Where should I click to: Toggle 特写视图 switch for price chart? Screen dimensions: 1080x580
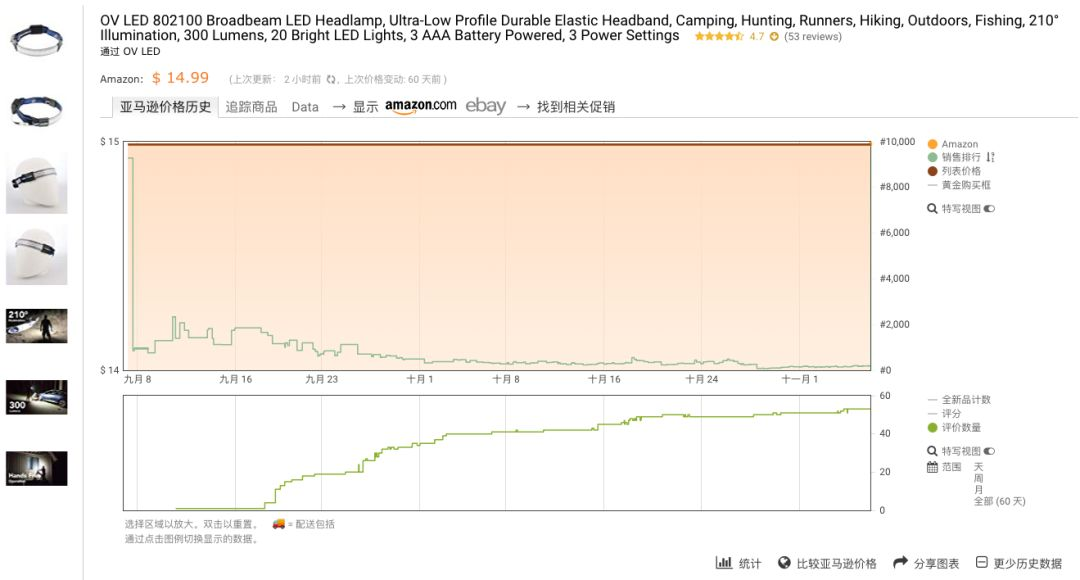tap(990, 209)
